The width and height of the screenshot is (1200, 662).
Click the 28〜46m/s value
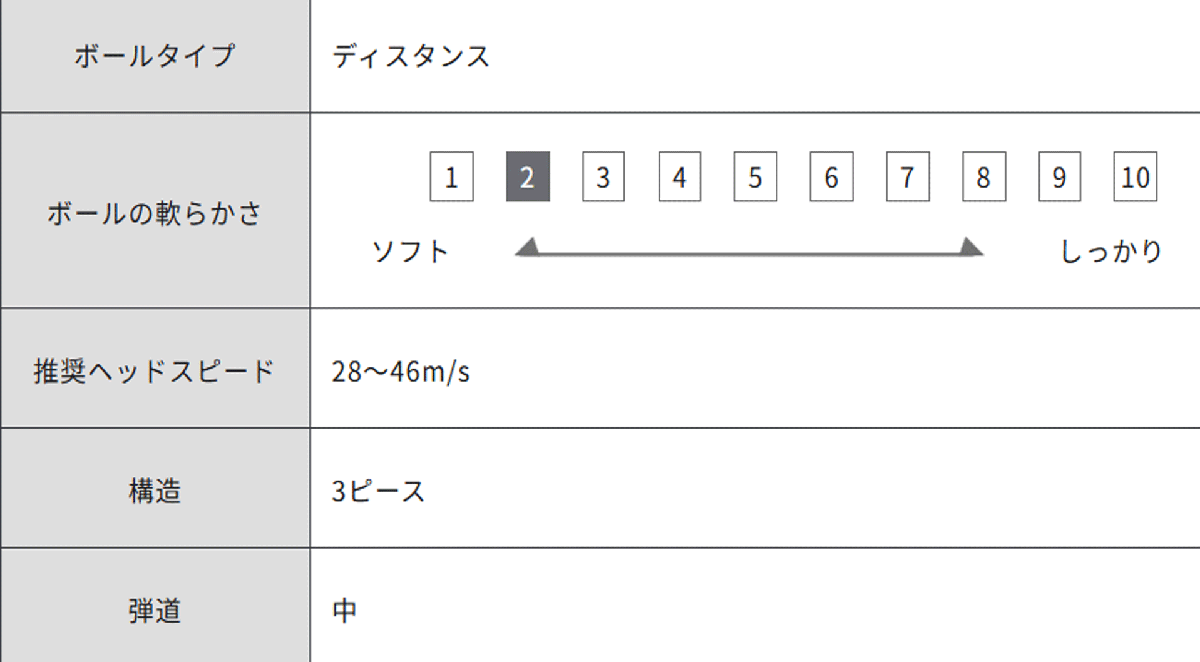tap(400, 373)
